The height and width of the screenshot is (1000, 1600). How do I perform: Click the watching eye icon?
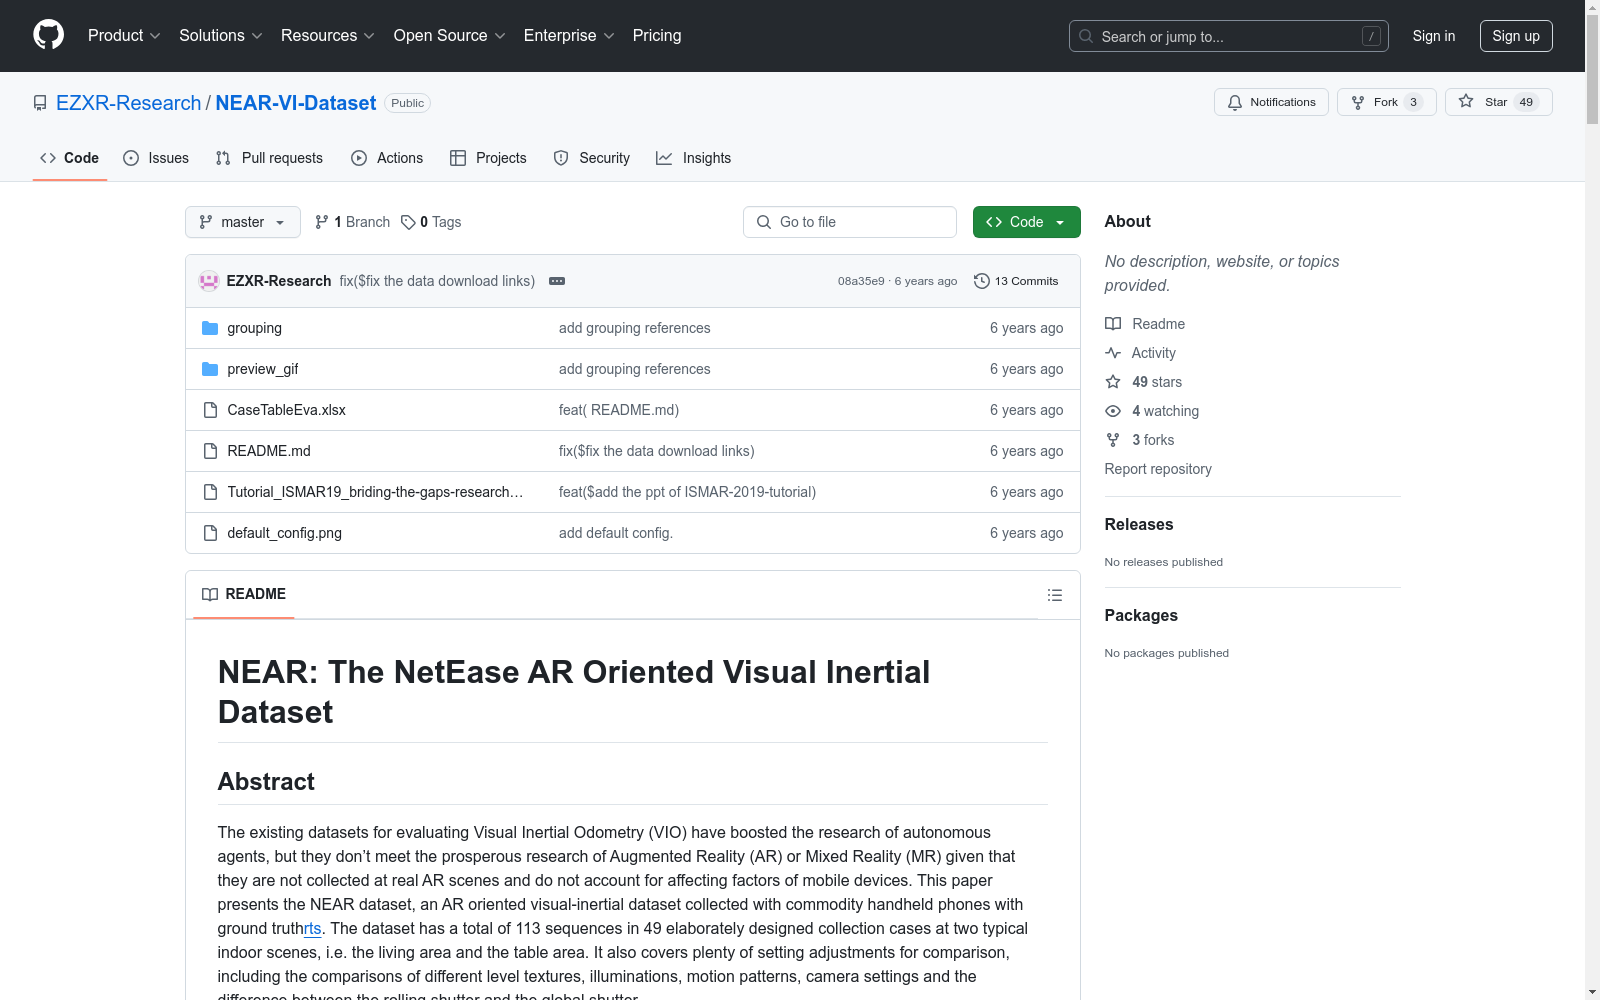click(x=1113, y=411)
